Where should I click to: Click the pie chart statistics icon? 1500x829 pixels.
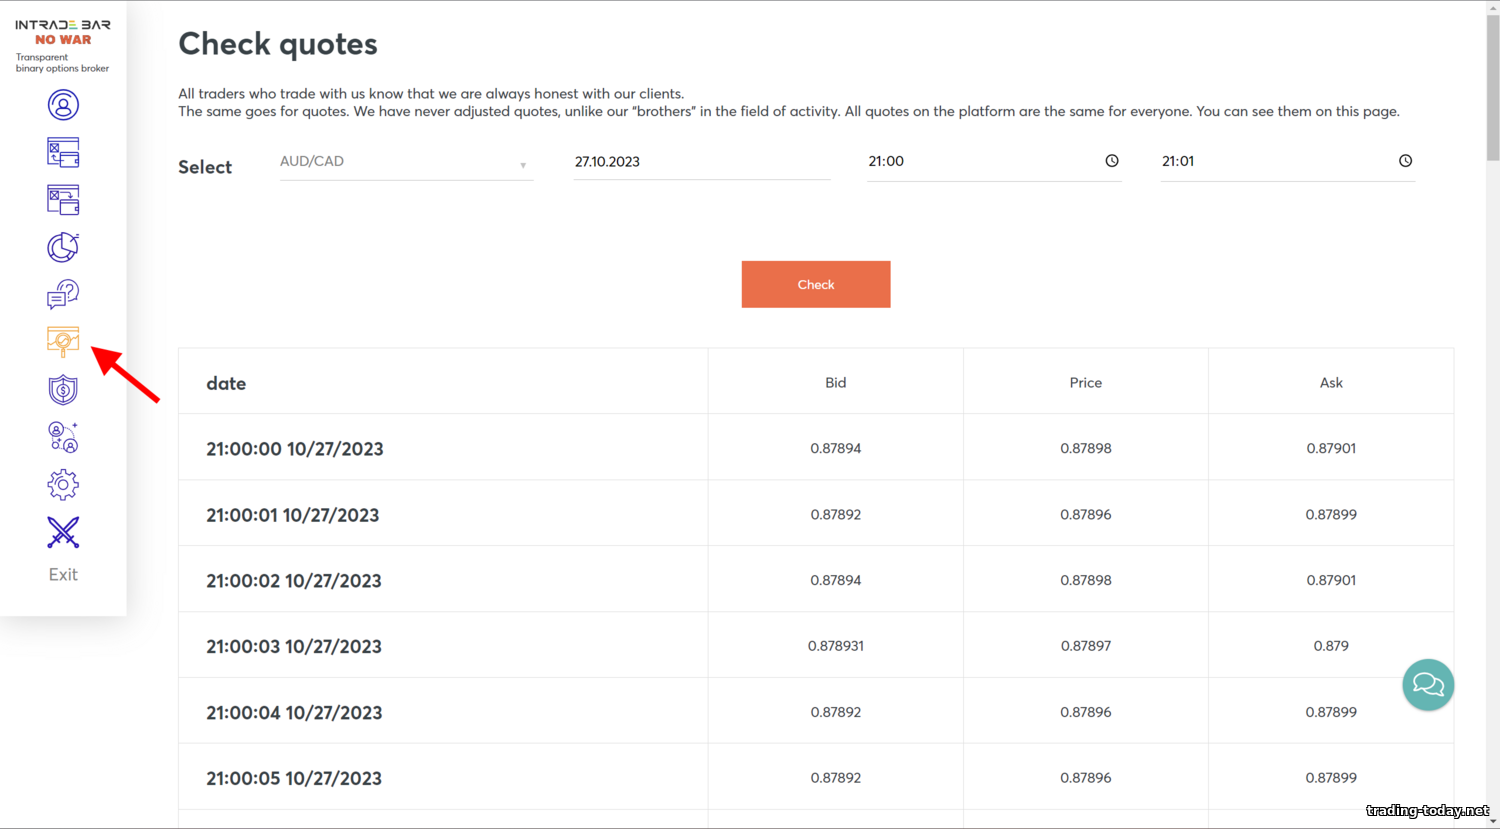(63, 247)
